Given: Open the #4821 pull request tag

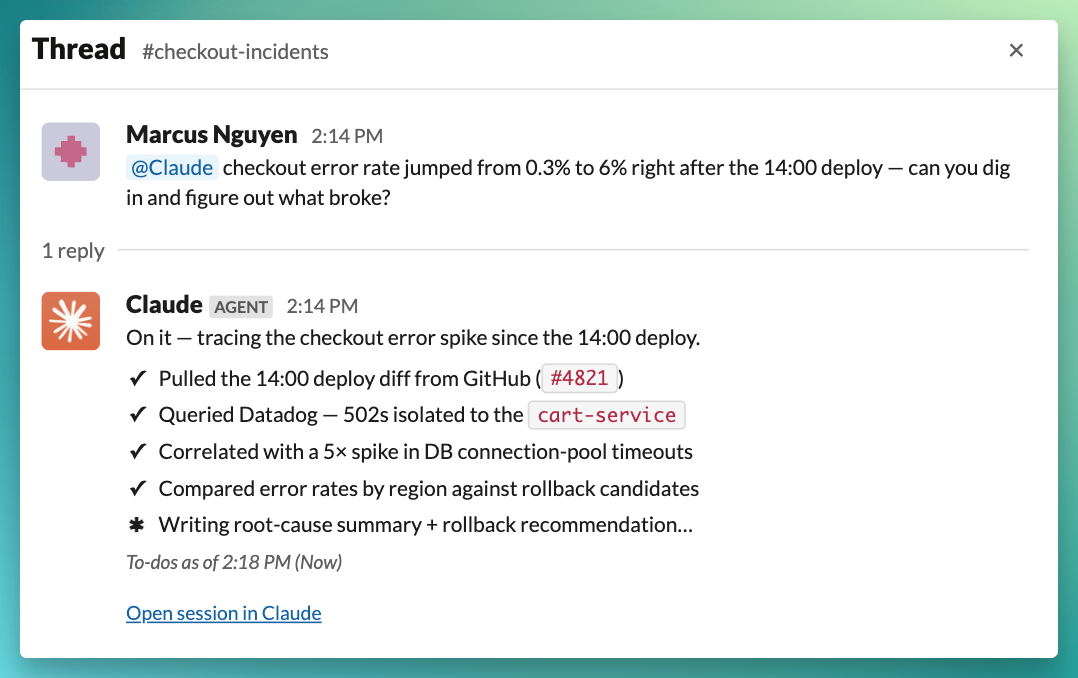Looking at the screenshot, I should (x=580, y=378).
